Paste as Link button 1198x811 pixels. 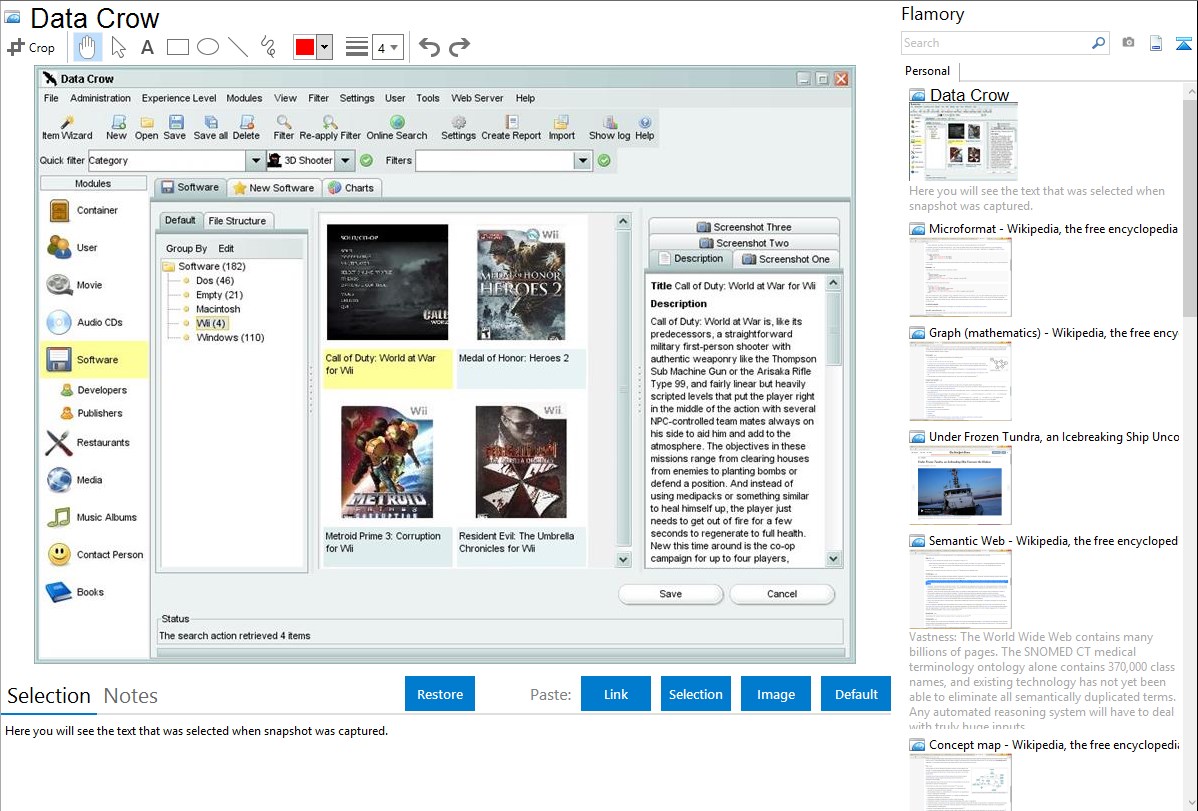pos(616,694)
